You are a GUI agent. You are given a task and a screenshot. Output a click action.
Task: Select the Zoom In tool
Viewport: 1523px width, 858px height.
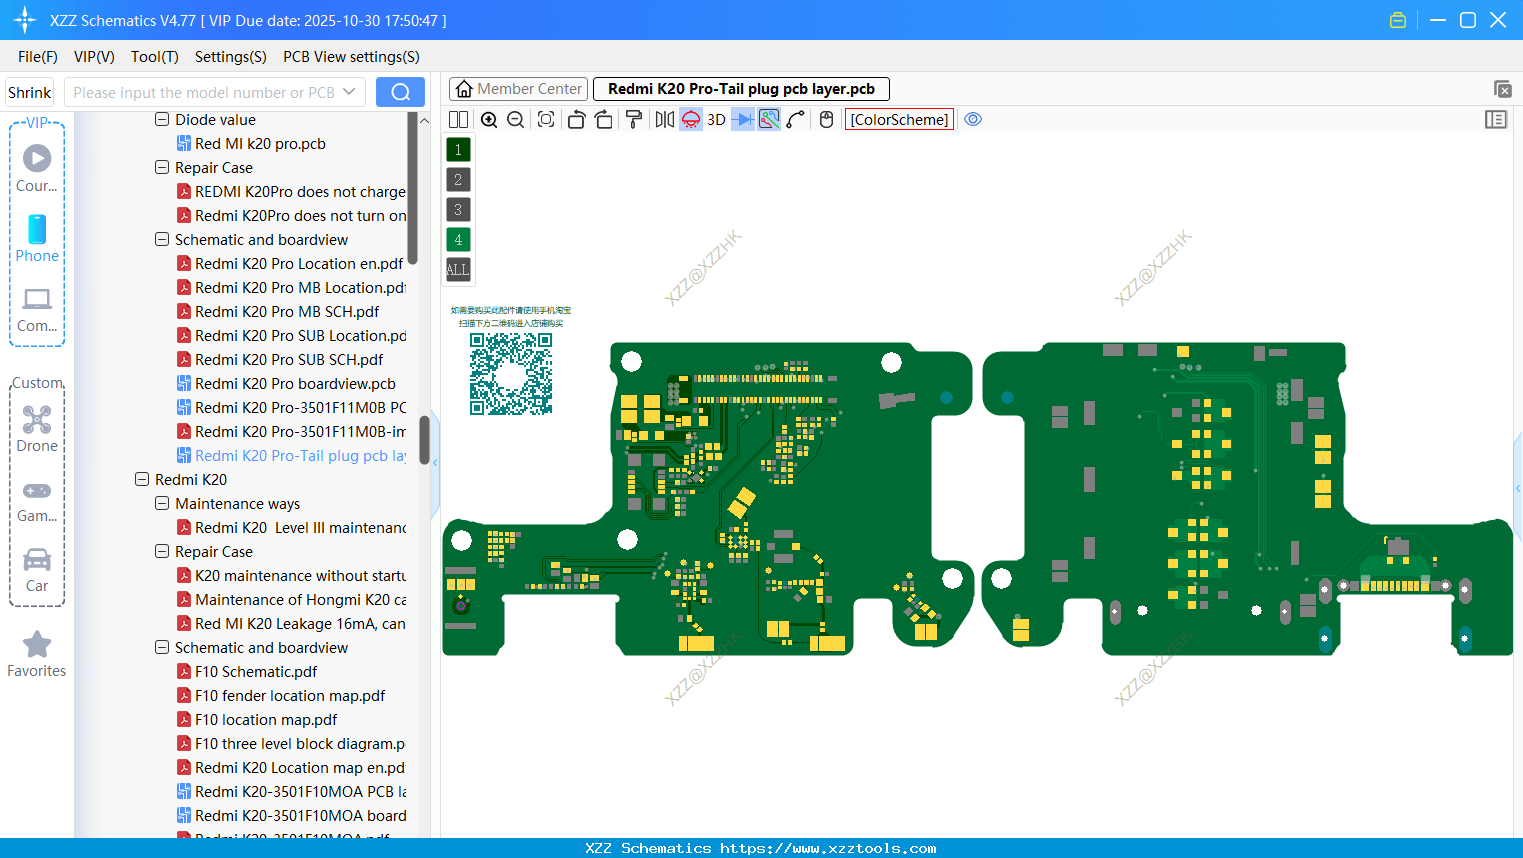pyautogui.click(x=489, y=119)
